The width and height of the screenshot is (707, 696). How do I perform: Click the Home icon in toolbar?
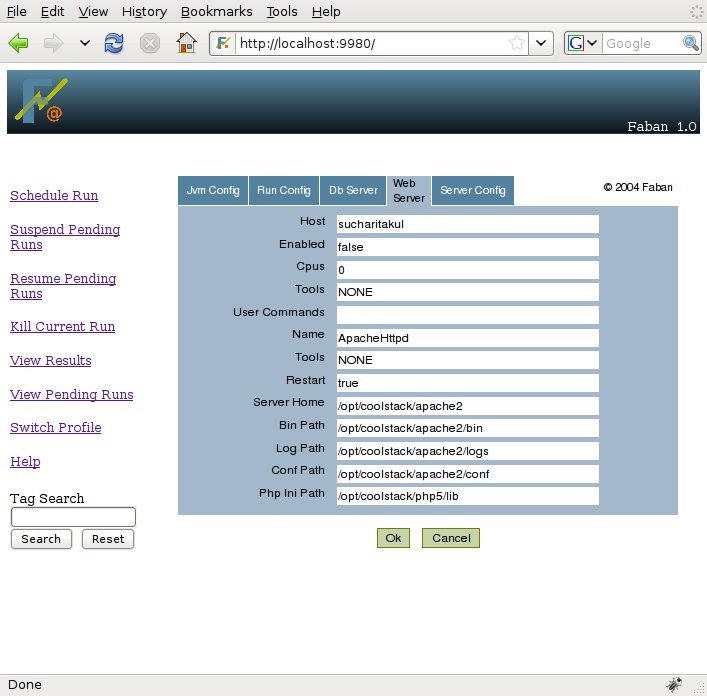click(186, 43)
